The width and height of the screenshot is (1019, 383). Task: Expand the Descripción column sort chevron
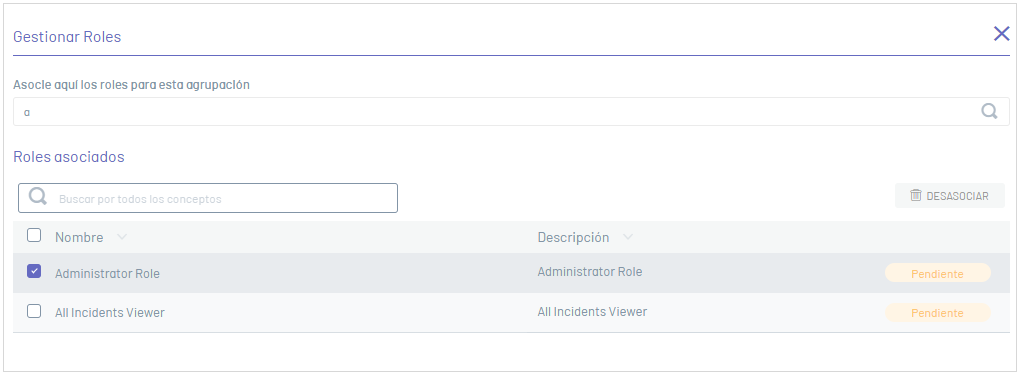click(627, 237)
